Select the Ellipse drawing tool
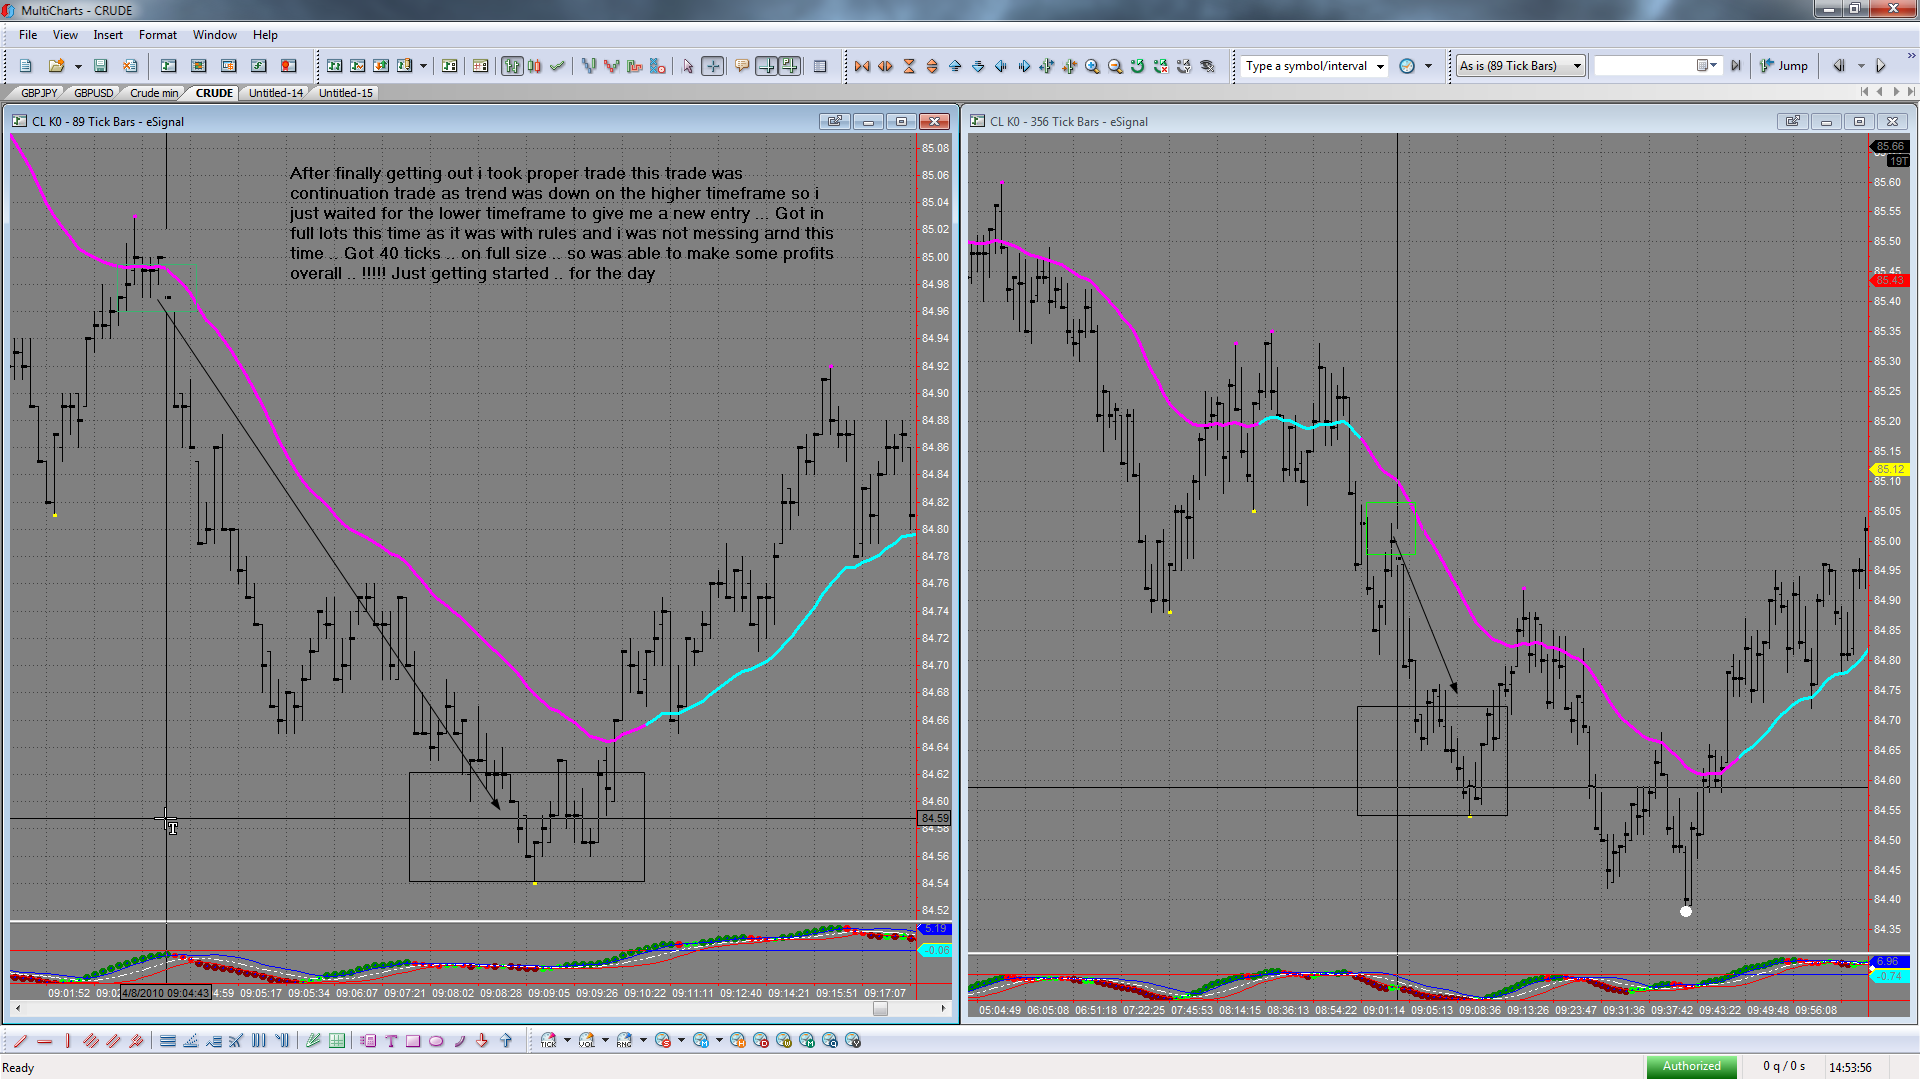Image resolution: width=1920 pixels, height=1080 pixels. (x=436, y=1041)
